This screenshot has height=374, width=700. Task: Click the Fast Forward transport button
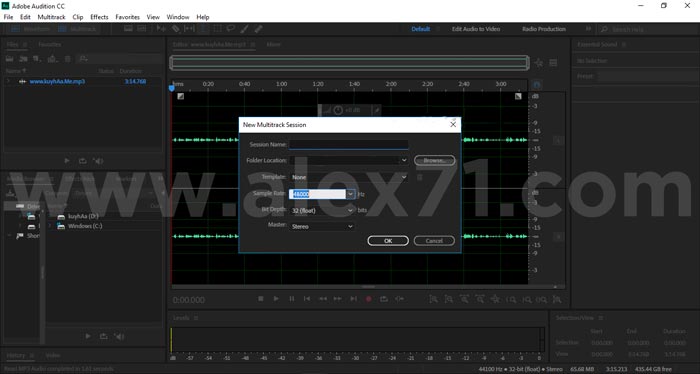coord(338,299)
